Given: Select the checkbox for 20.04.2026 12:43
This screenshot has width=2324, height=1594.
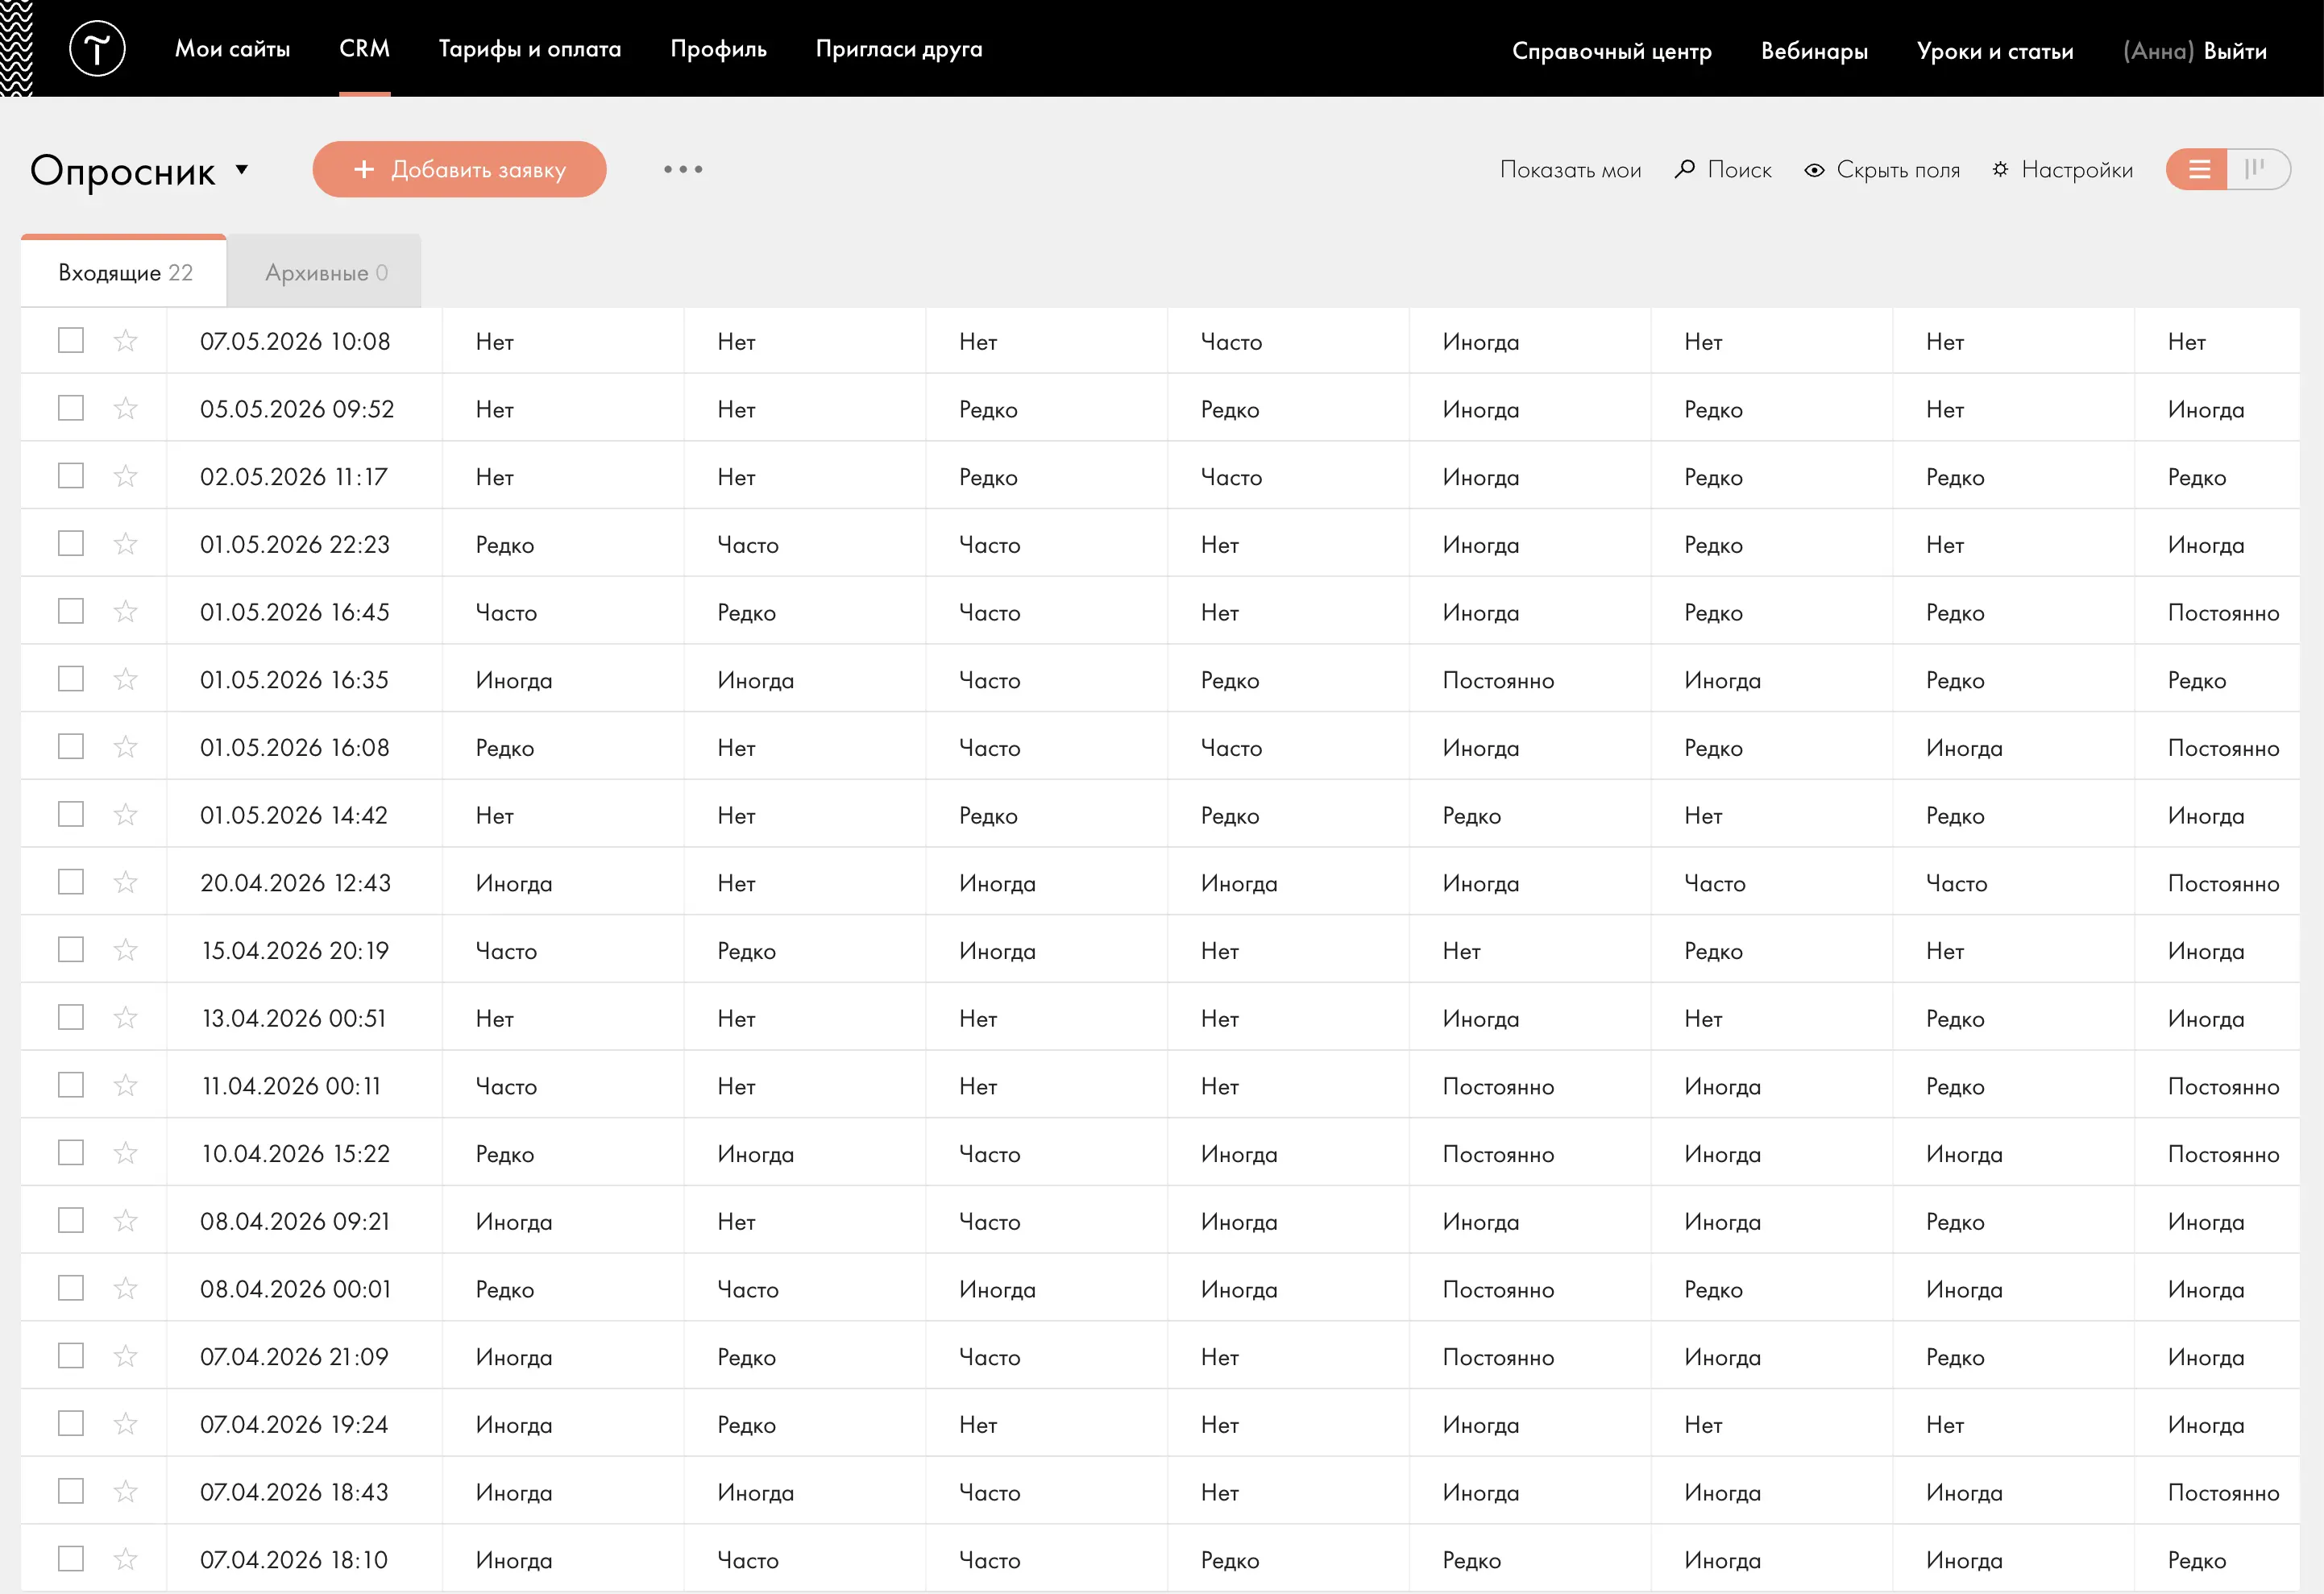Looking at the screenshot, I should tap(71, 882).
